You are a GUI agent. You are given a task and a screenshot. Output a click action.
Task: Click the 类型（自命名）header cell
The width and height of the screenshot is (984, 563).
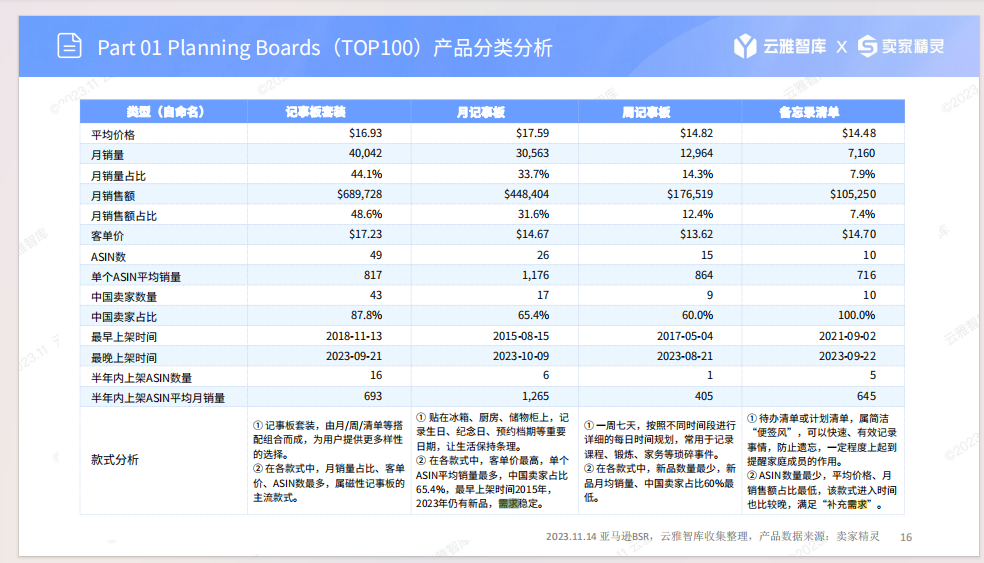pos(165,112)
